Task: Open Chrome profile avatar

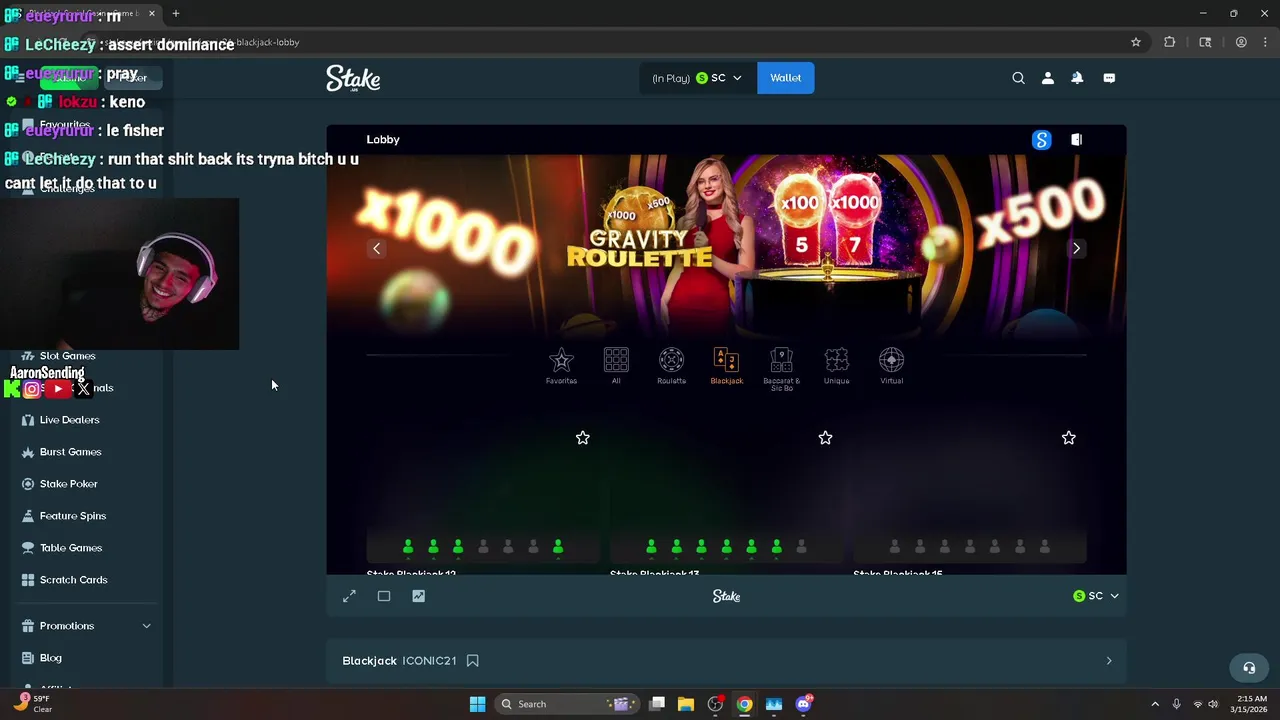Action: [1241, 42]
